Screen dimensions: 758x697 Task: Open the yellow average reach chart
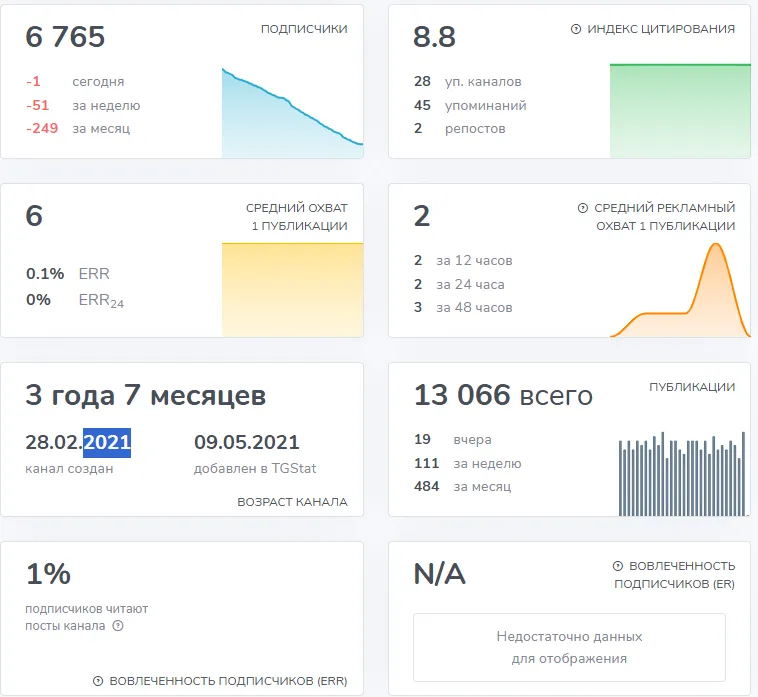click(292, 289)
